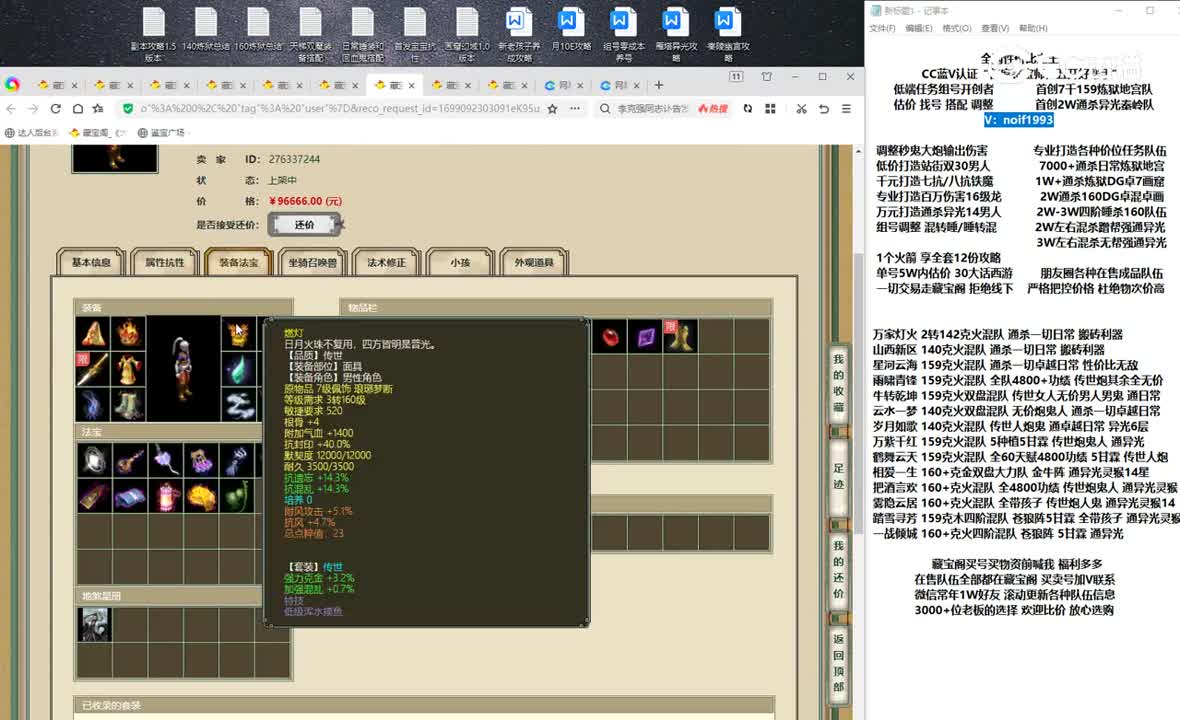Image resolution: width=1180 pixels, height=720 pixels.
Task: Close the active browser tab
Action: [x=412, y=85]
